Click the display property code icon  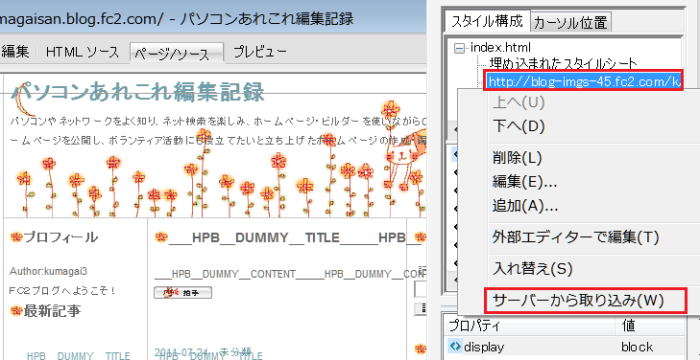[x=454, y=347]
